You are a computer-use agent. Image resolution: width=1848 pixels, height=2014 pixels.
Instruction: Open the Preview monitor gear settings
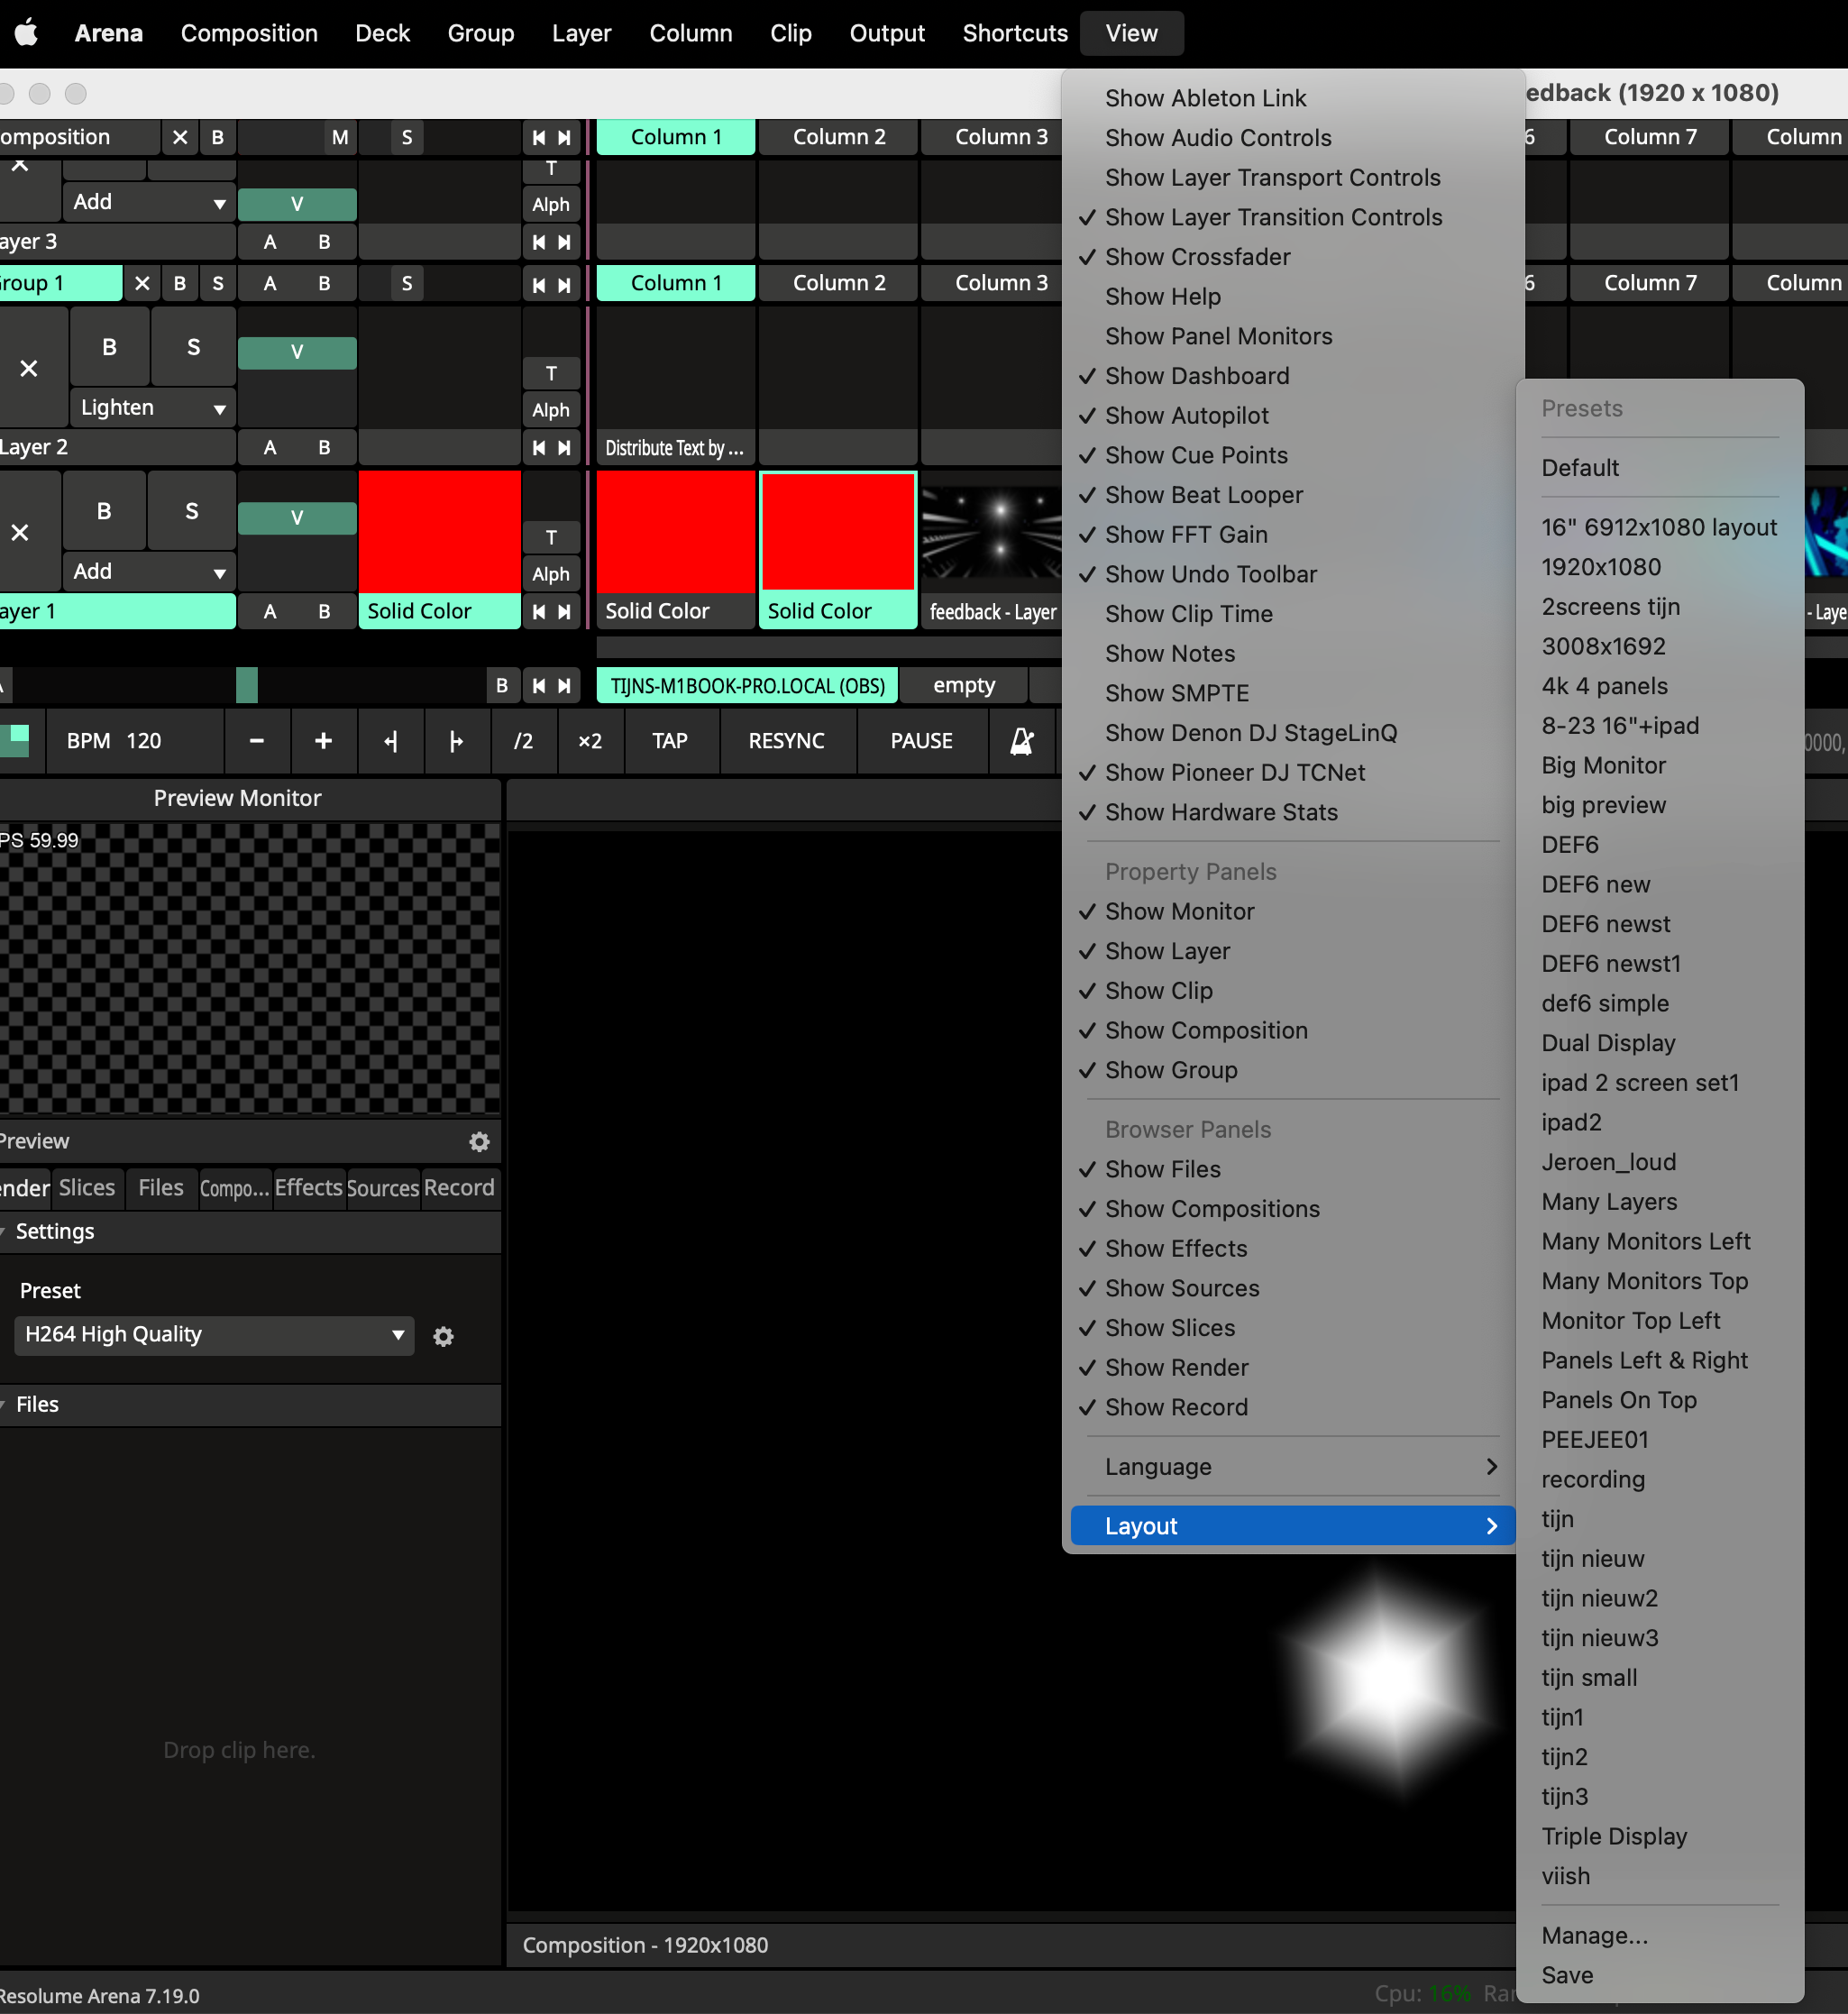pos(479,1141)
